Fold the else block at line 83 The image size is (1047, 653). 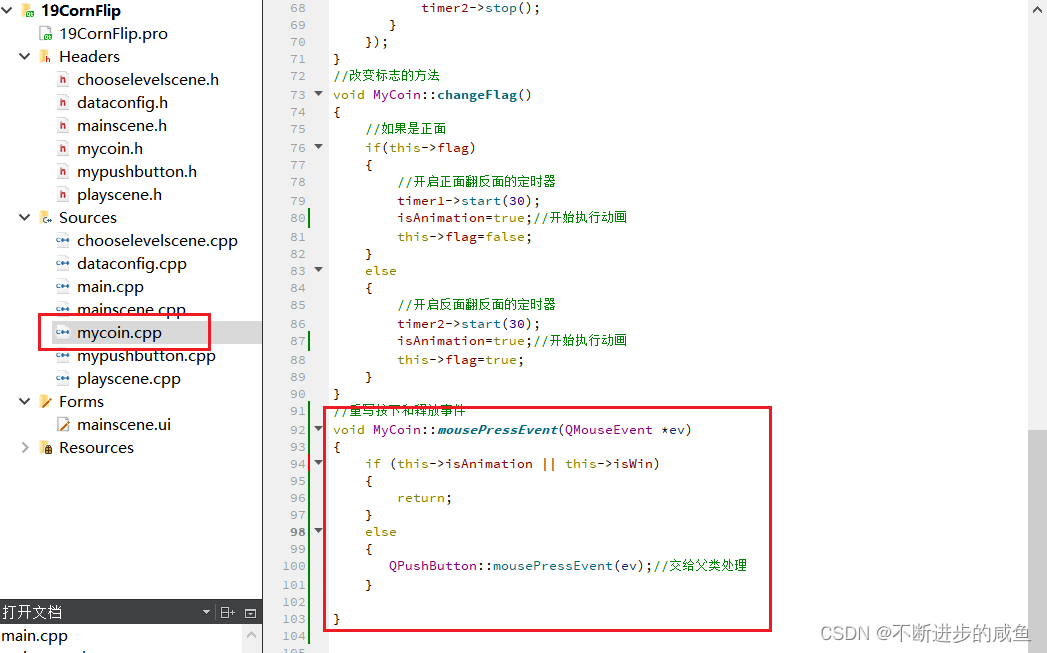click(x=319, y=270)
